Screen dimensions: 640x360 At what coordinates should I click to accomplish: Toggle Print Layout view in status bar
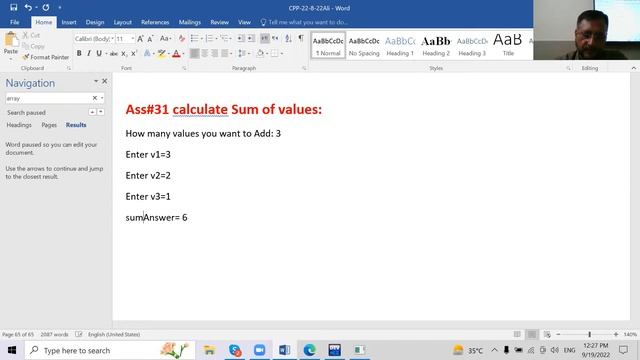531,334
